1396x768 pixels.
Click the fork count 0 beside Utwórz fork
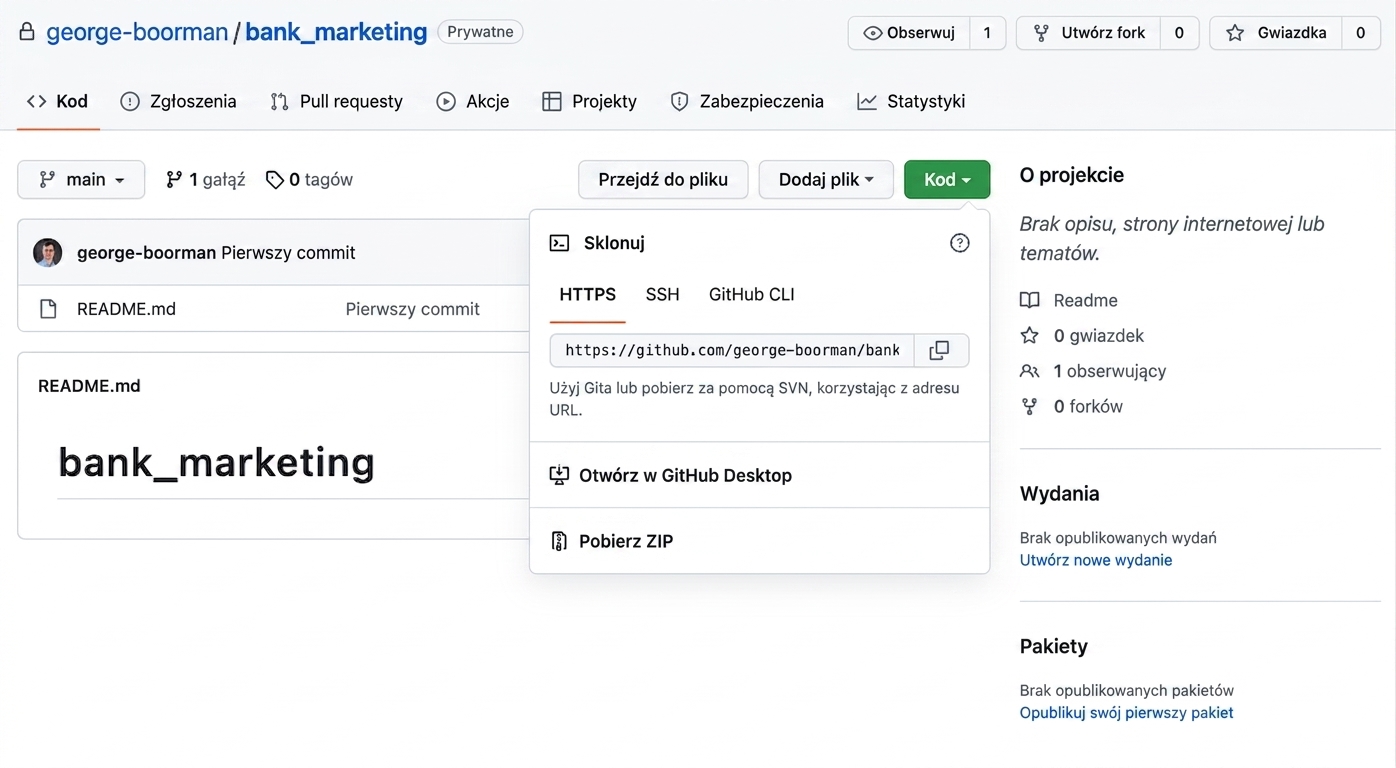(x=1179, y=33)
